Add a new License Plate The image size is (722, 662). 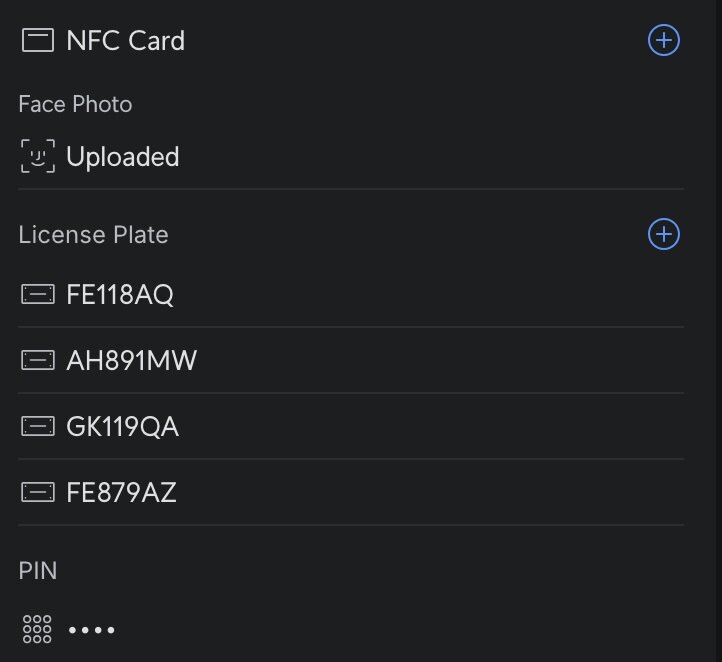coord(664,234)
